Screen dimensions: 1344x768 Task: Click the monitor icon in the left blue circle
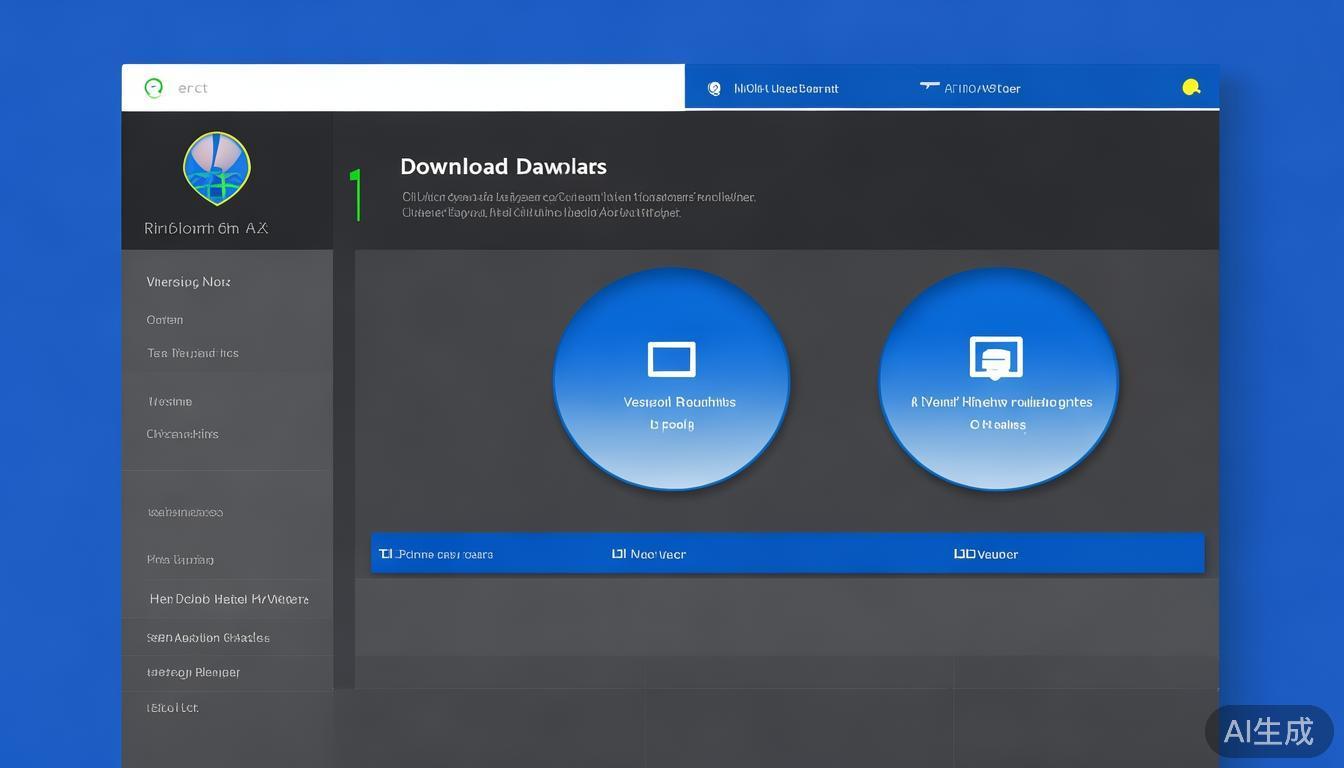pyautogui.click(x=671, y=359)
